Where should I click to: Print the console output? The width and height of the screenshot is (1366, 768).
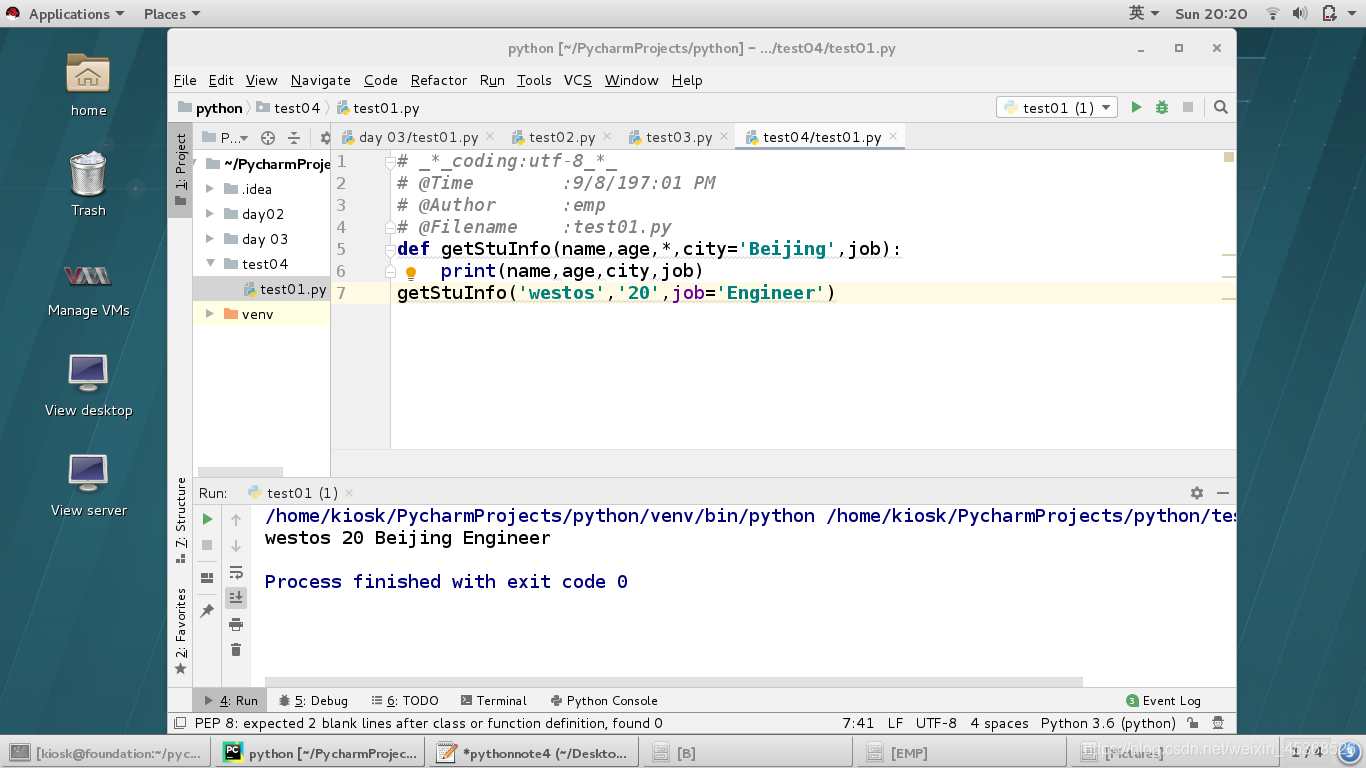[x=236, y=624]
